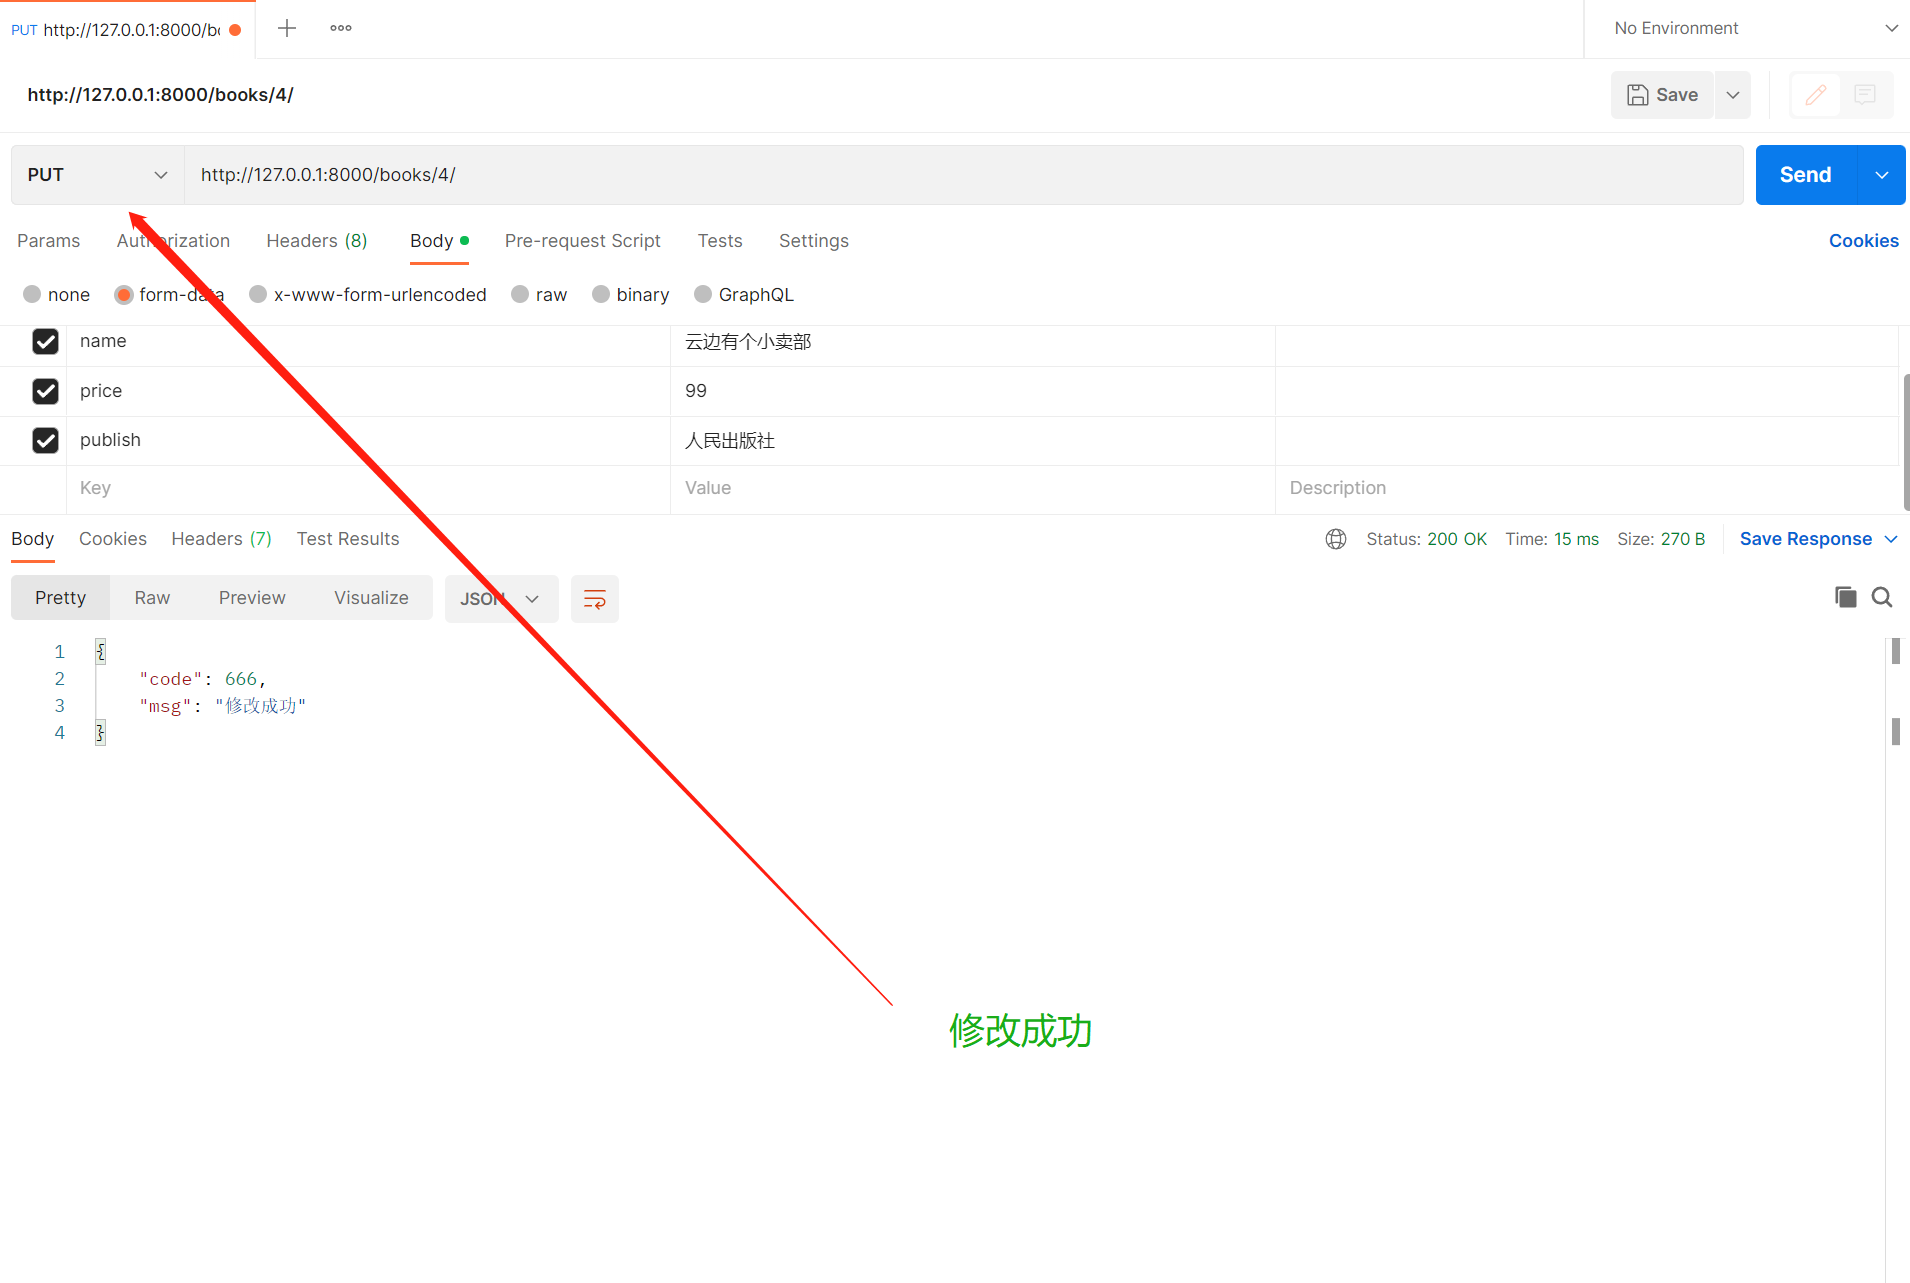
Task: Toggle the name row checkbox
Action: point(45,341)
